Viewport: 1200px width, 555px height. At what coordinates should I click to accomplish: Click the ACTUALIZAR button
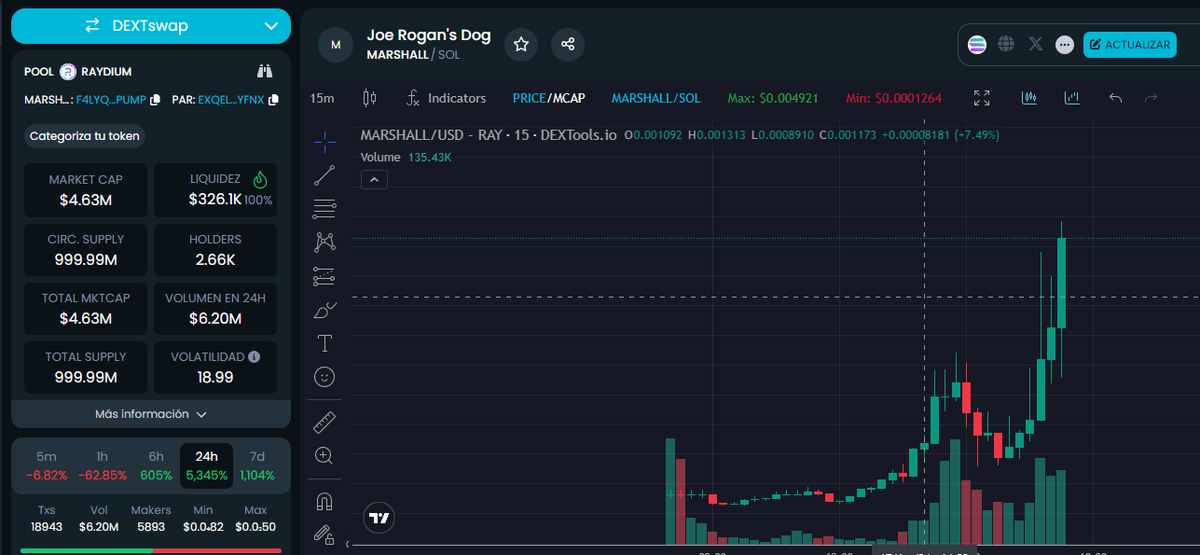tap(1130, 44)
